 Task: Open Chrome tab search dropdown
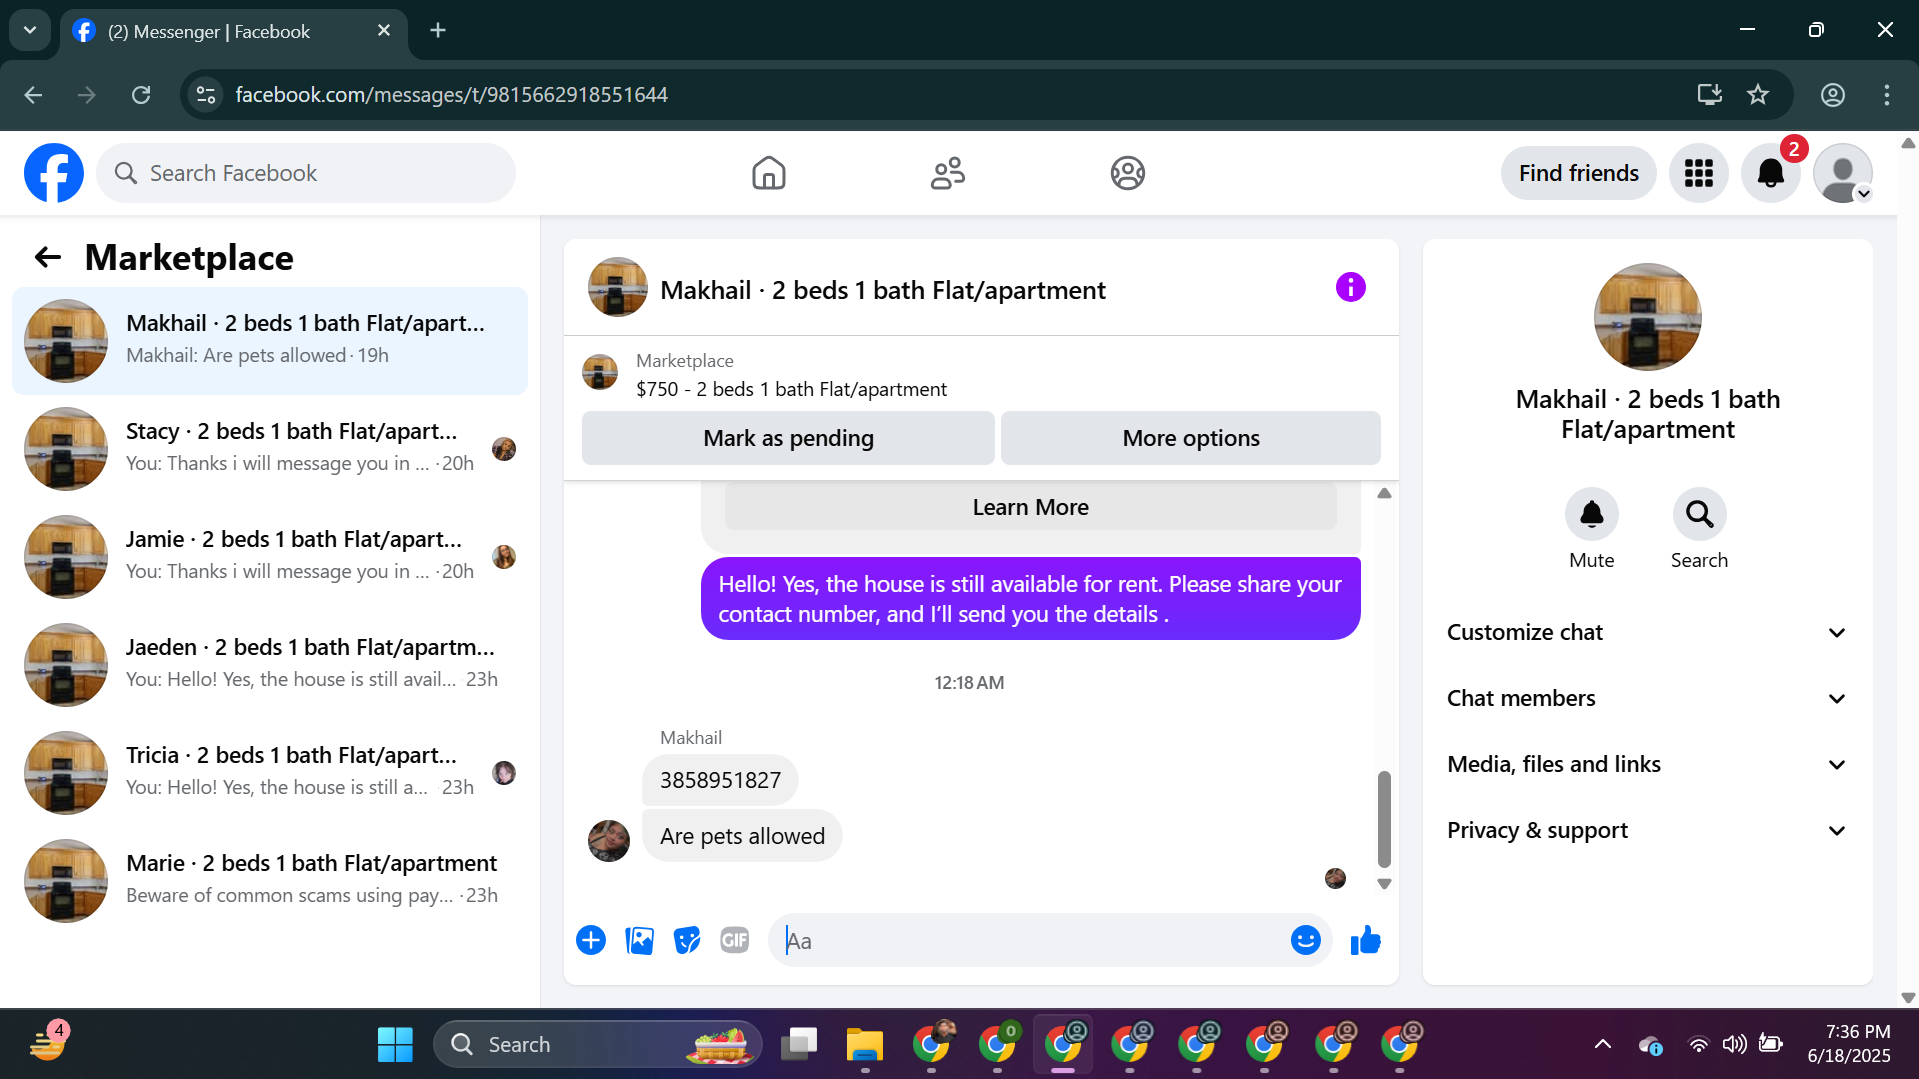(30, 30)
